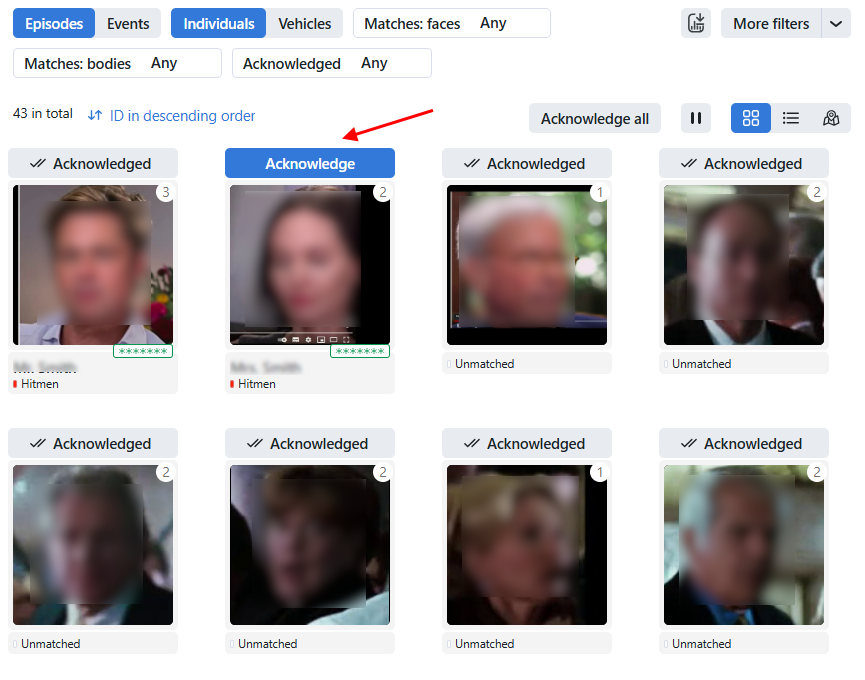Toggle the Vehicles object type
Screen dimensions: 865x680
pyautogui.click(x=304, y=24)
